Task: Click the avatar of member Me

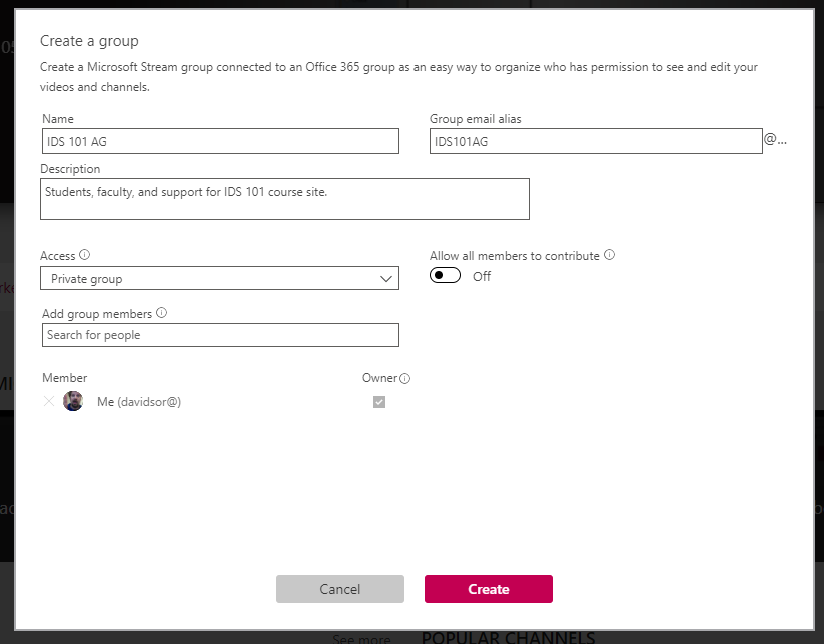Action: [x=73, y=400]
